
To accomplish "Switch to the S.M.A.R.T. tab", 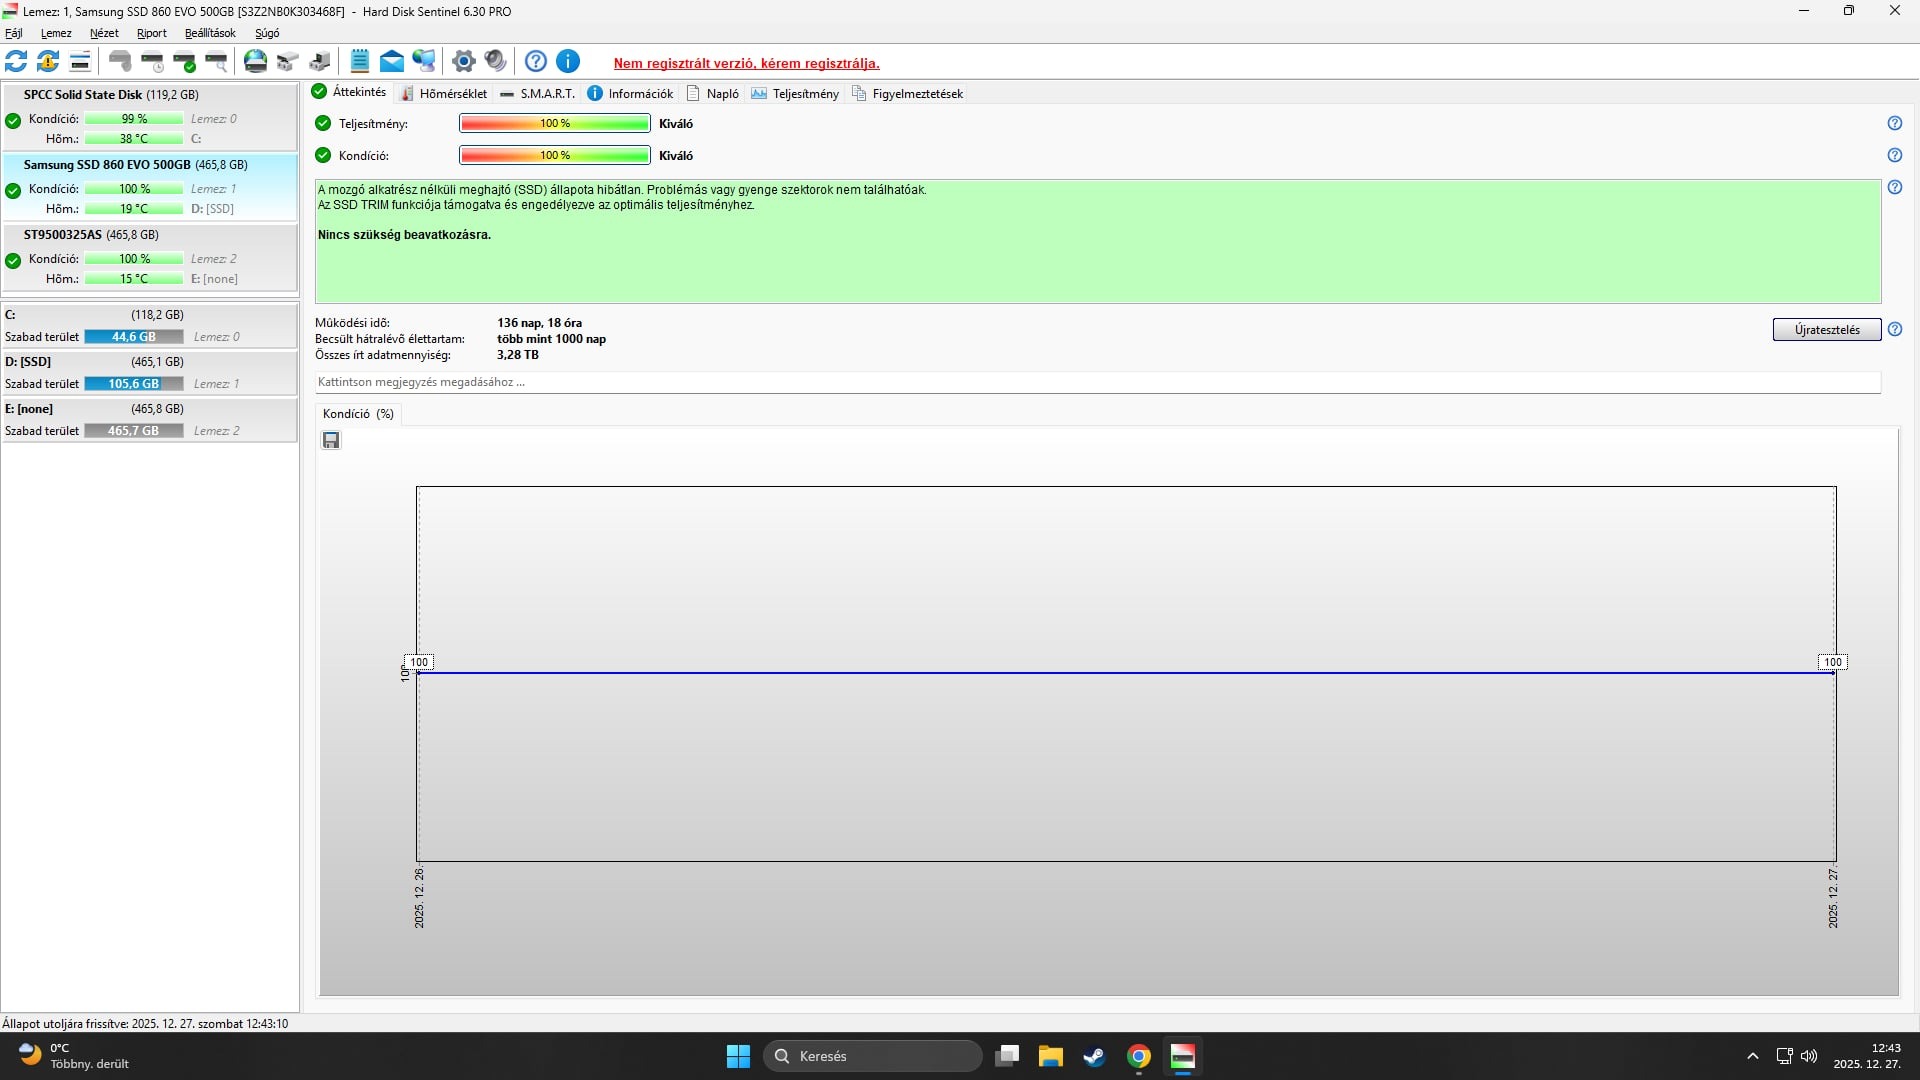I will click(x=537, y=94).
